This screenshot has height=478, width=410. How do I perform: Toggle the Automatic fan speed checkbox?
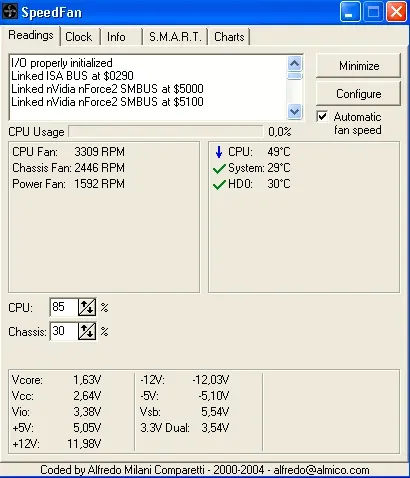[322, 117]
